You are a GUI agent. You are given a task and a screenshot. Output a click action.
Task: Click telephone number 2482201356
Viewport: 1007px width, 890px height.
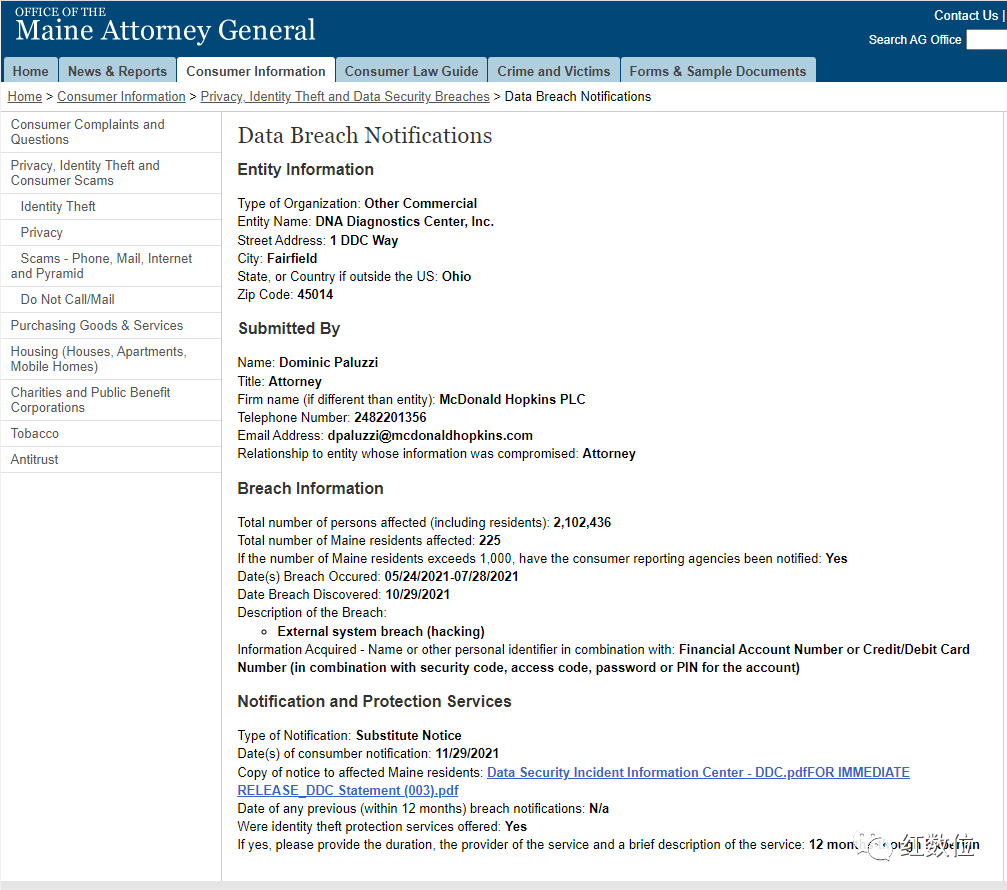pyautogui.click(x=390, y=417)
